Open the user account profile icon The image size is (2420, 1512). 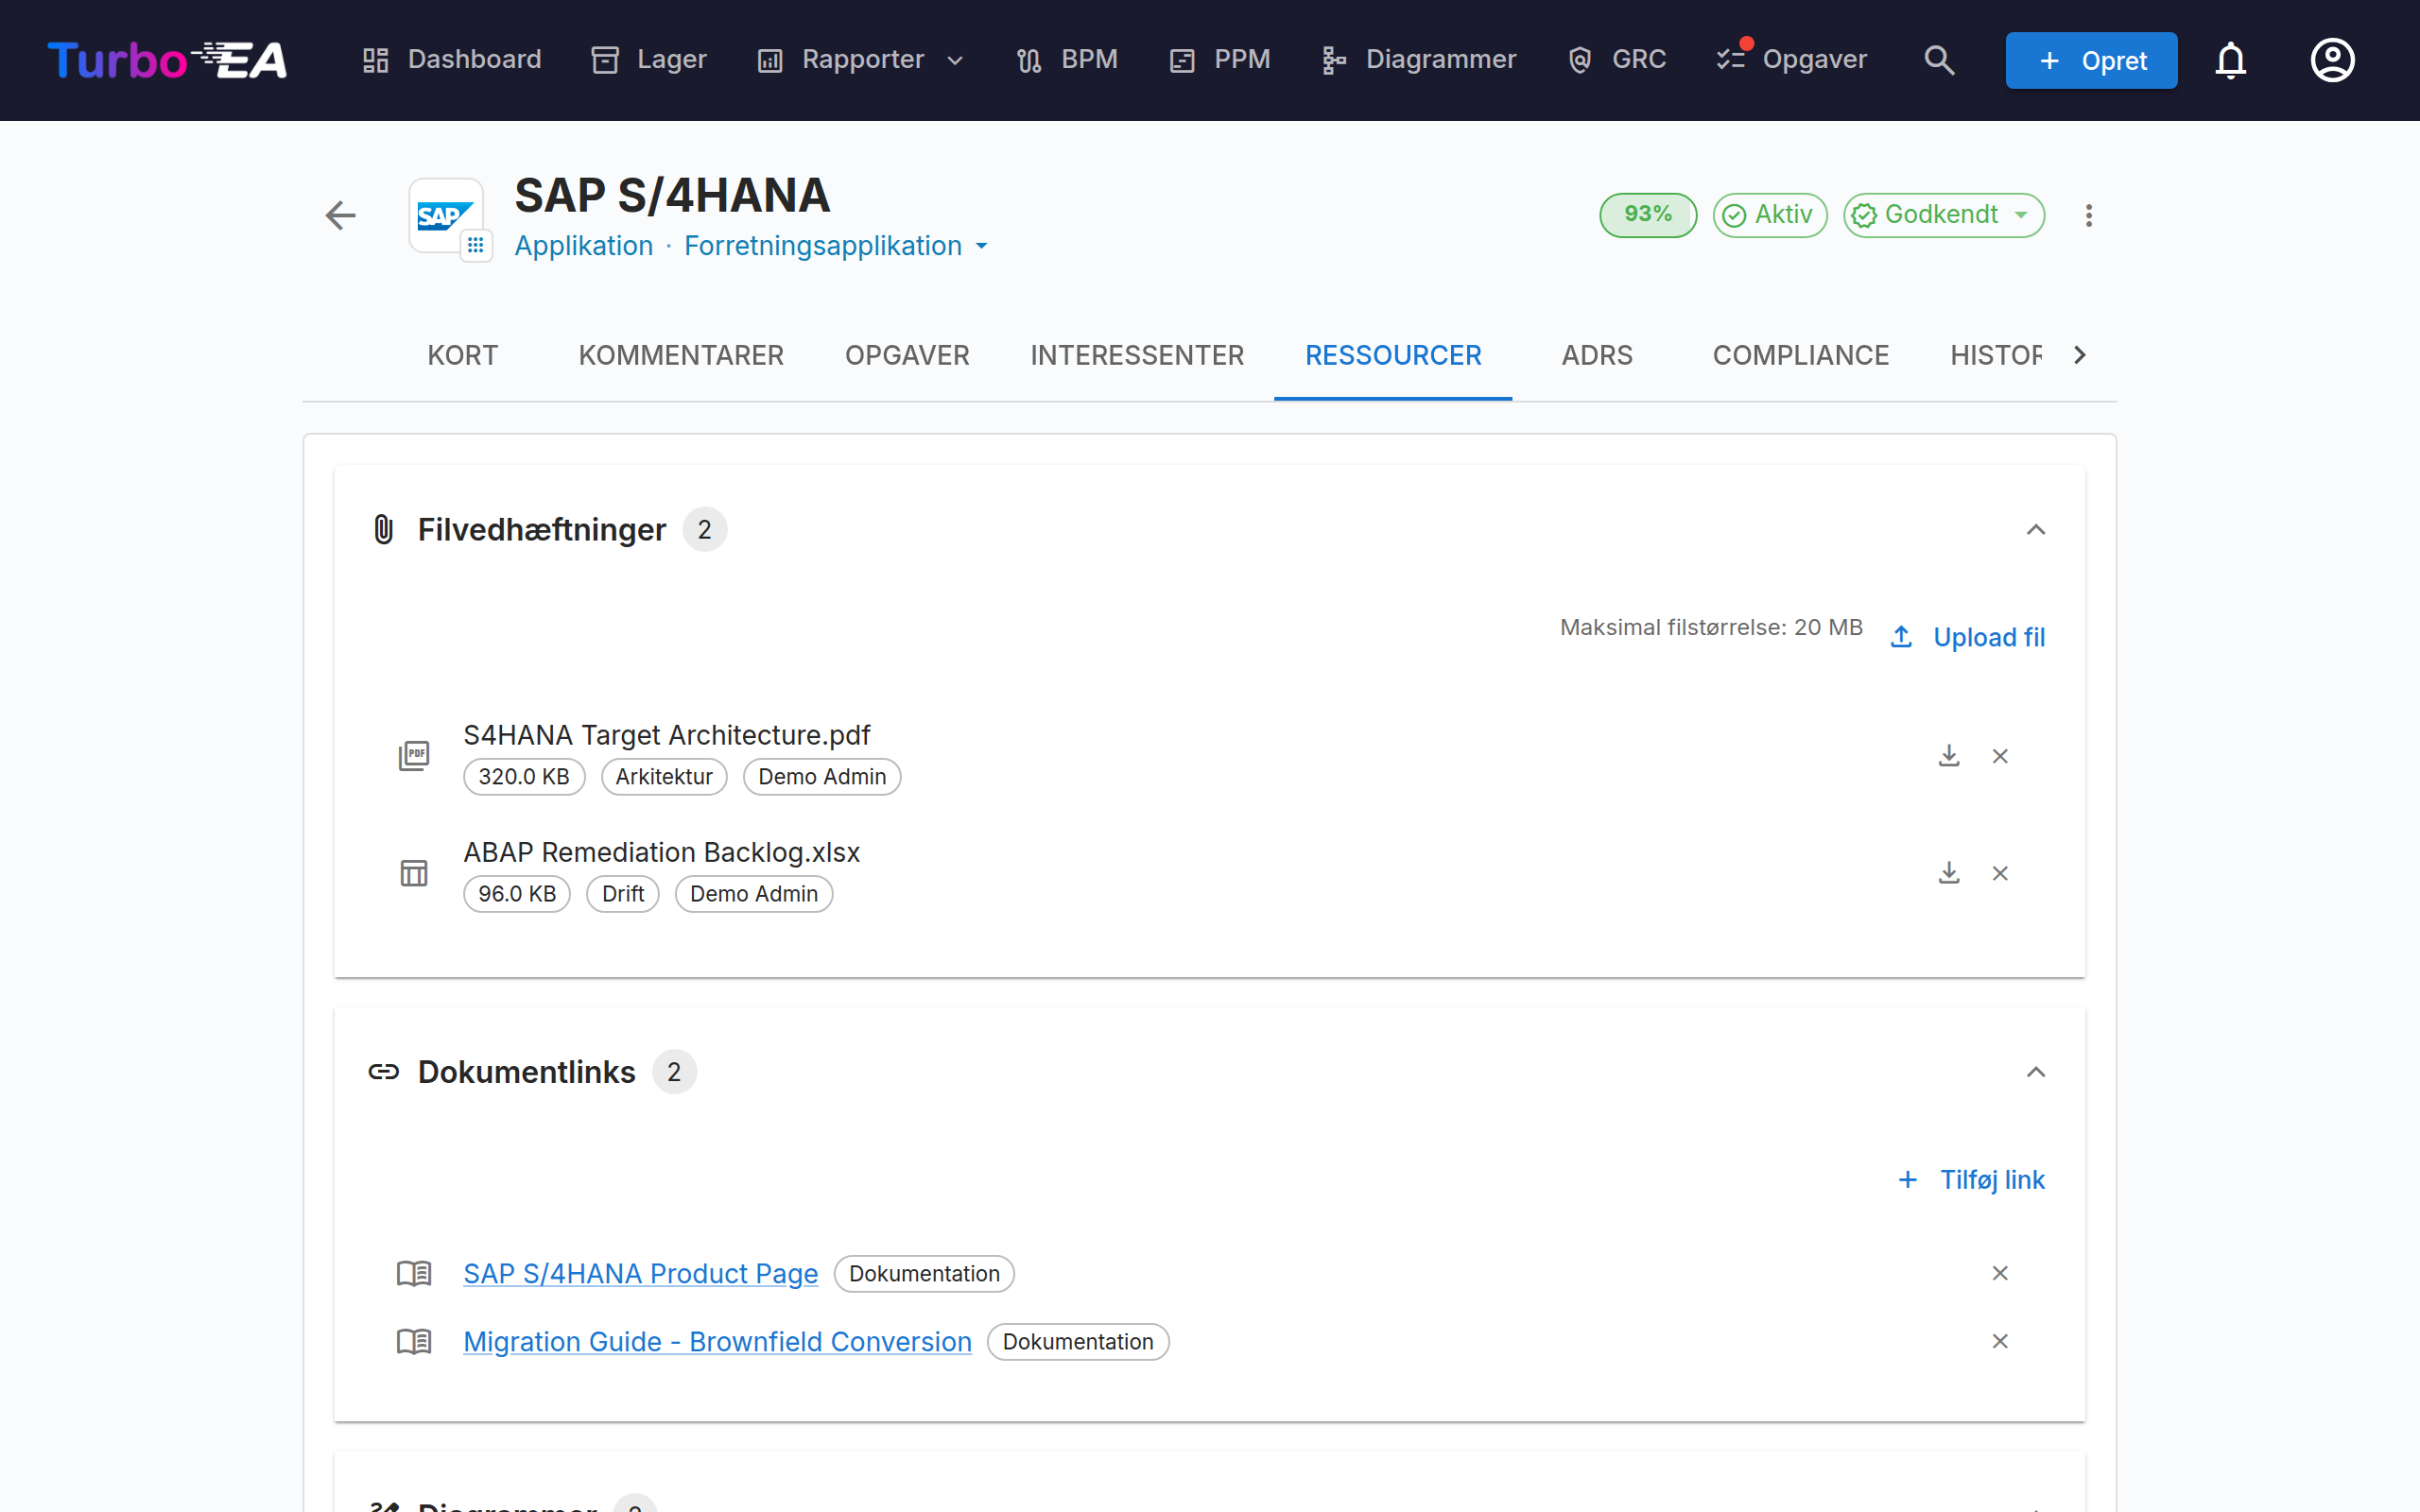click(x=2332, y=60)
